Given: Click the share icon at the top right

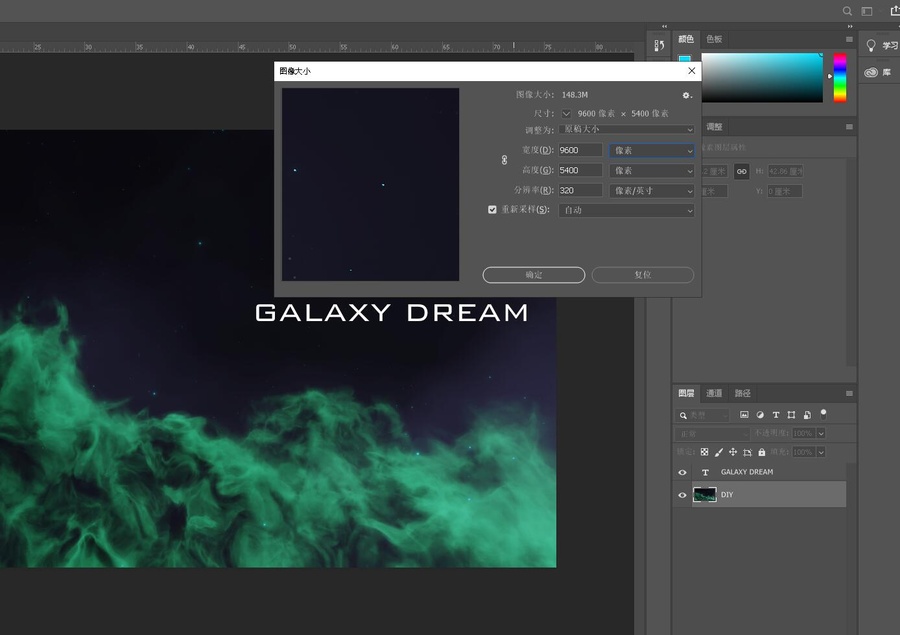Looking at the screenshot, I should pos(895,11).
